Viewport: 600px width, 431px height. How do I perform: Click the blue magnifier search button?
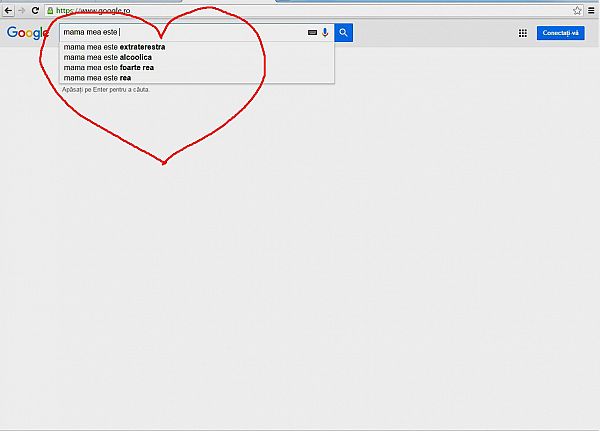[343, 33]
